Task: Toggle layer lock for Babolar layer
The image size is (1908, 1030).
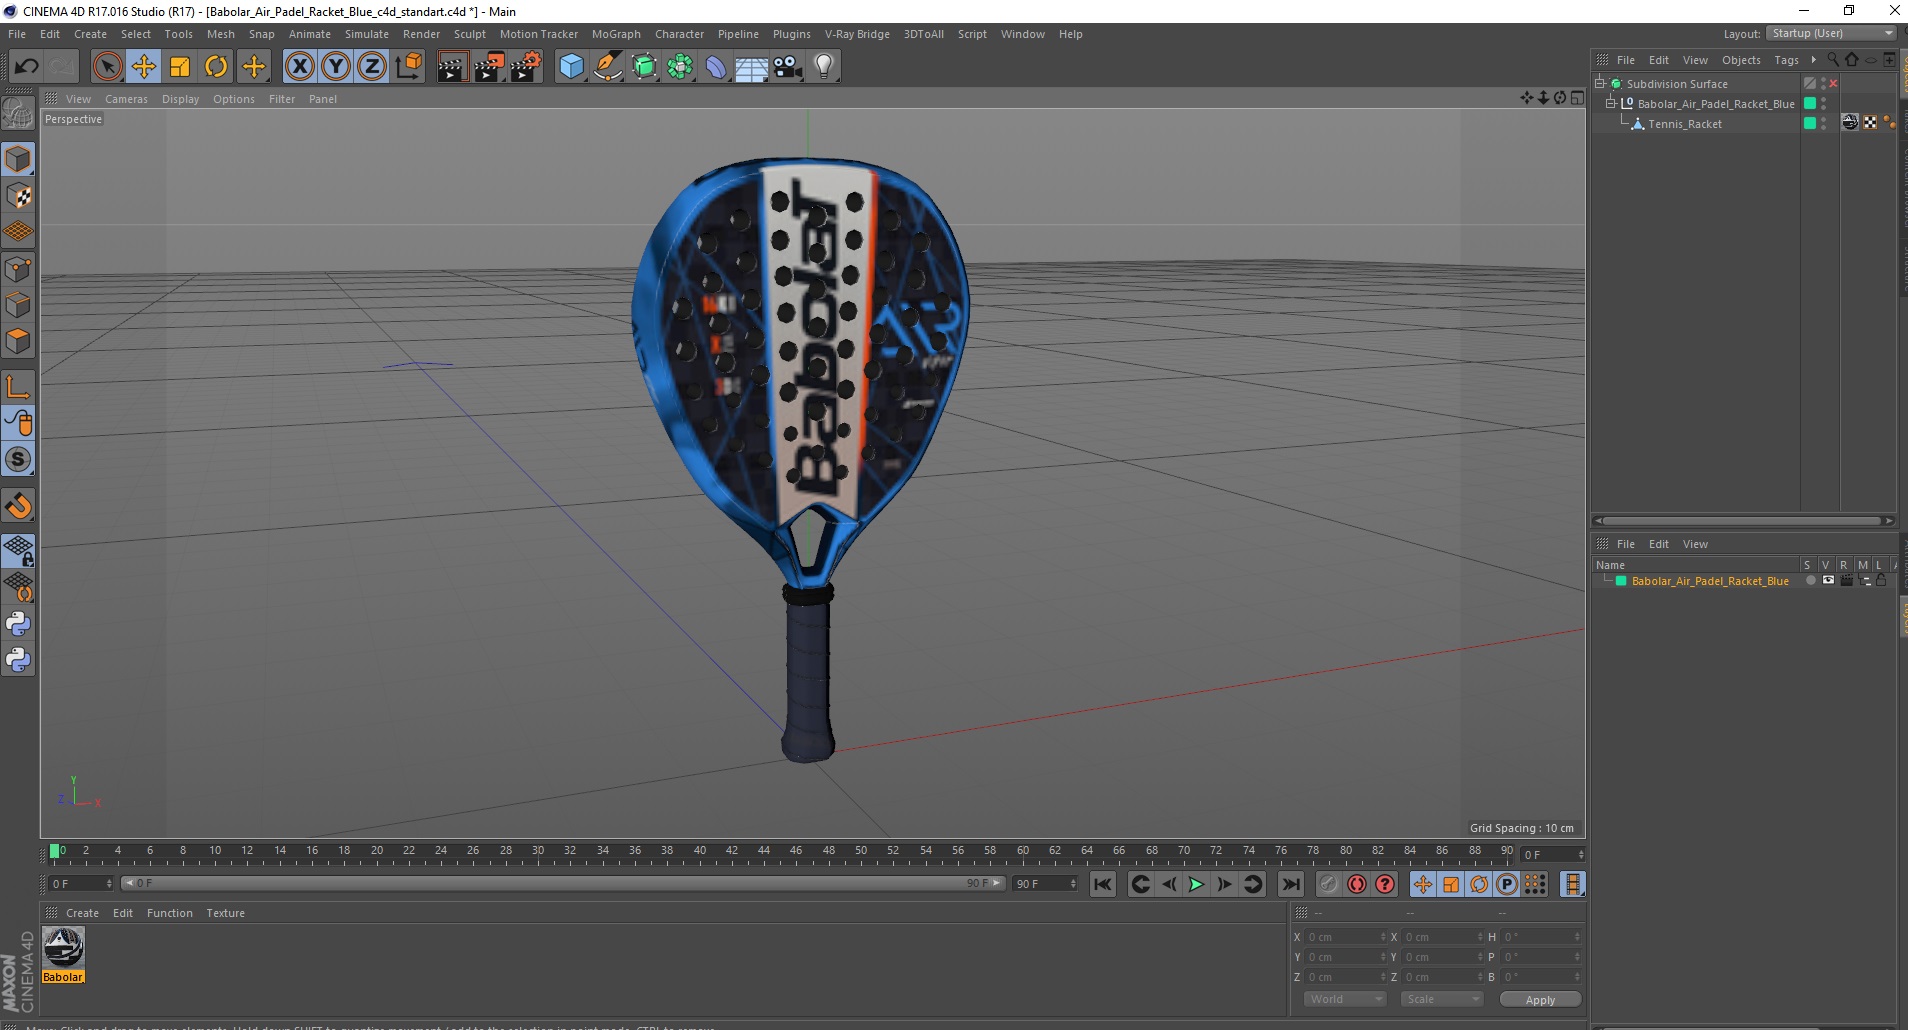Action: click(1881, 581)
